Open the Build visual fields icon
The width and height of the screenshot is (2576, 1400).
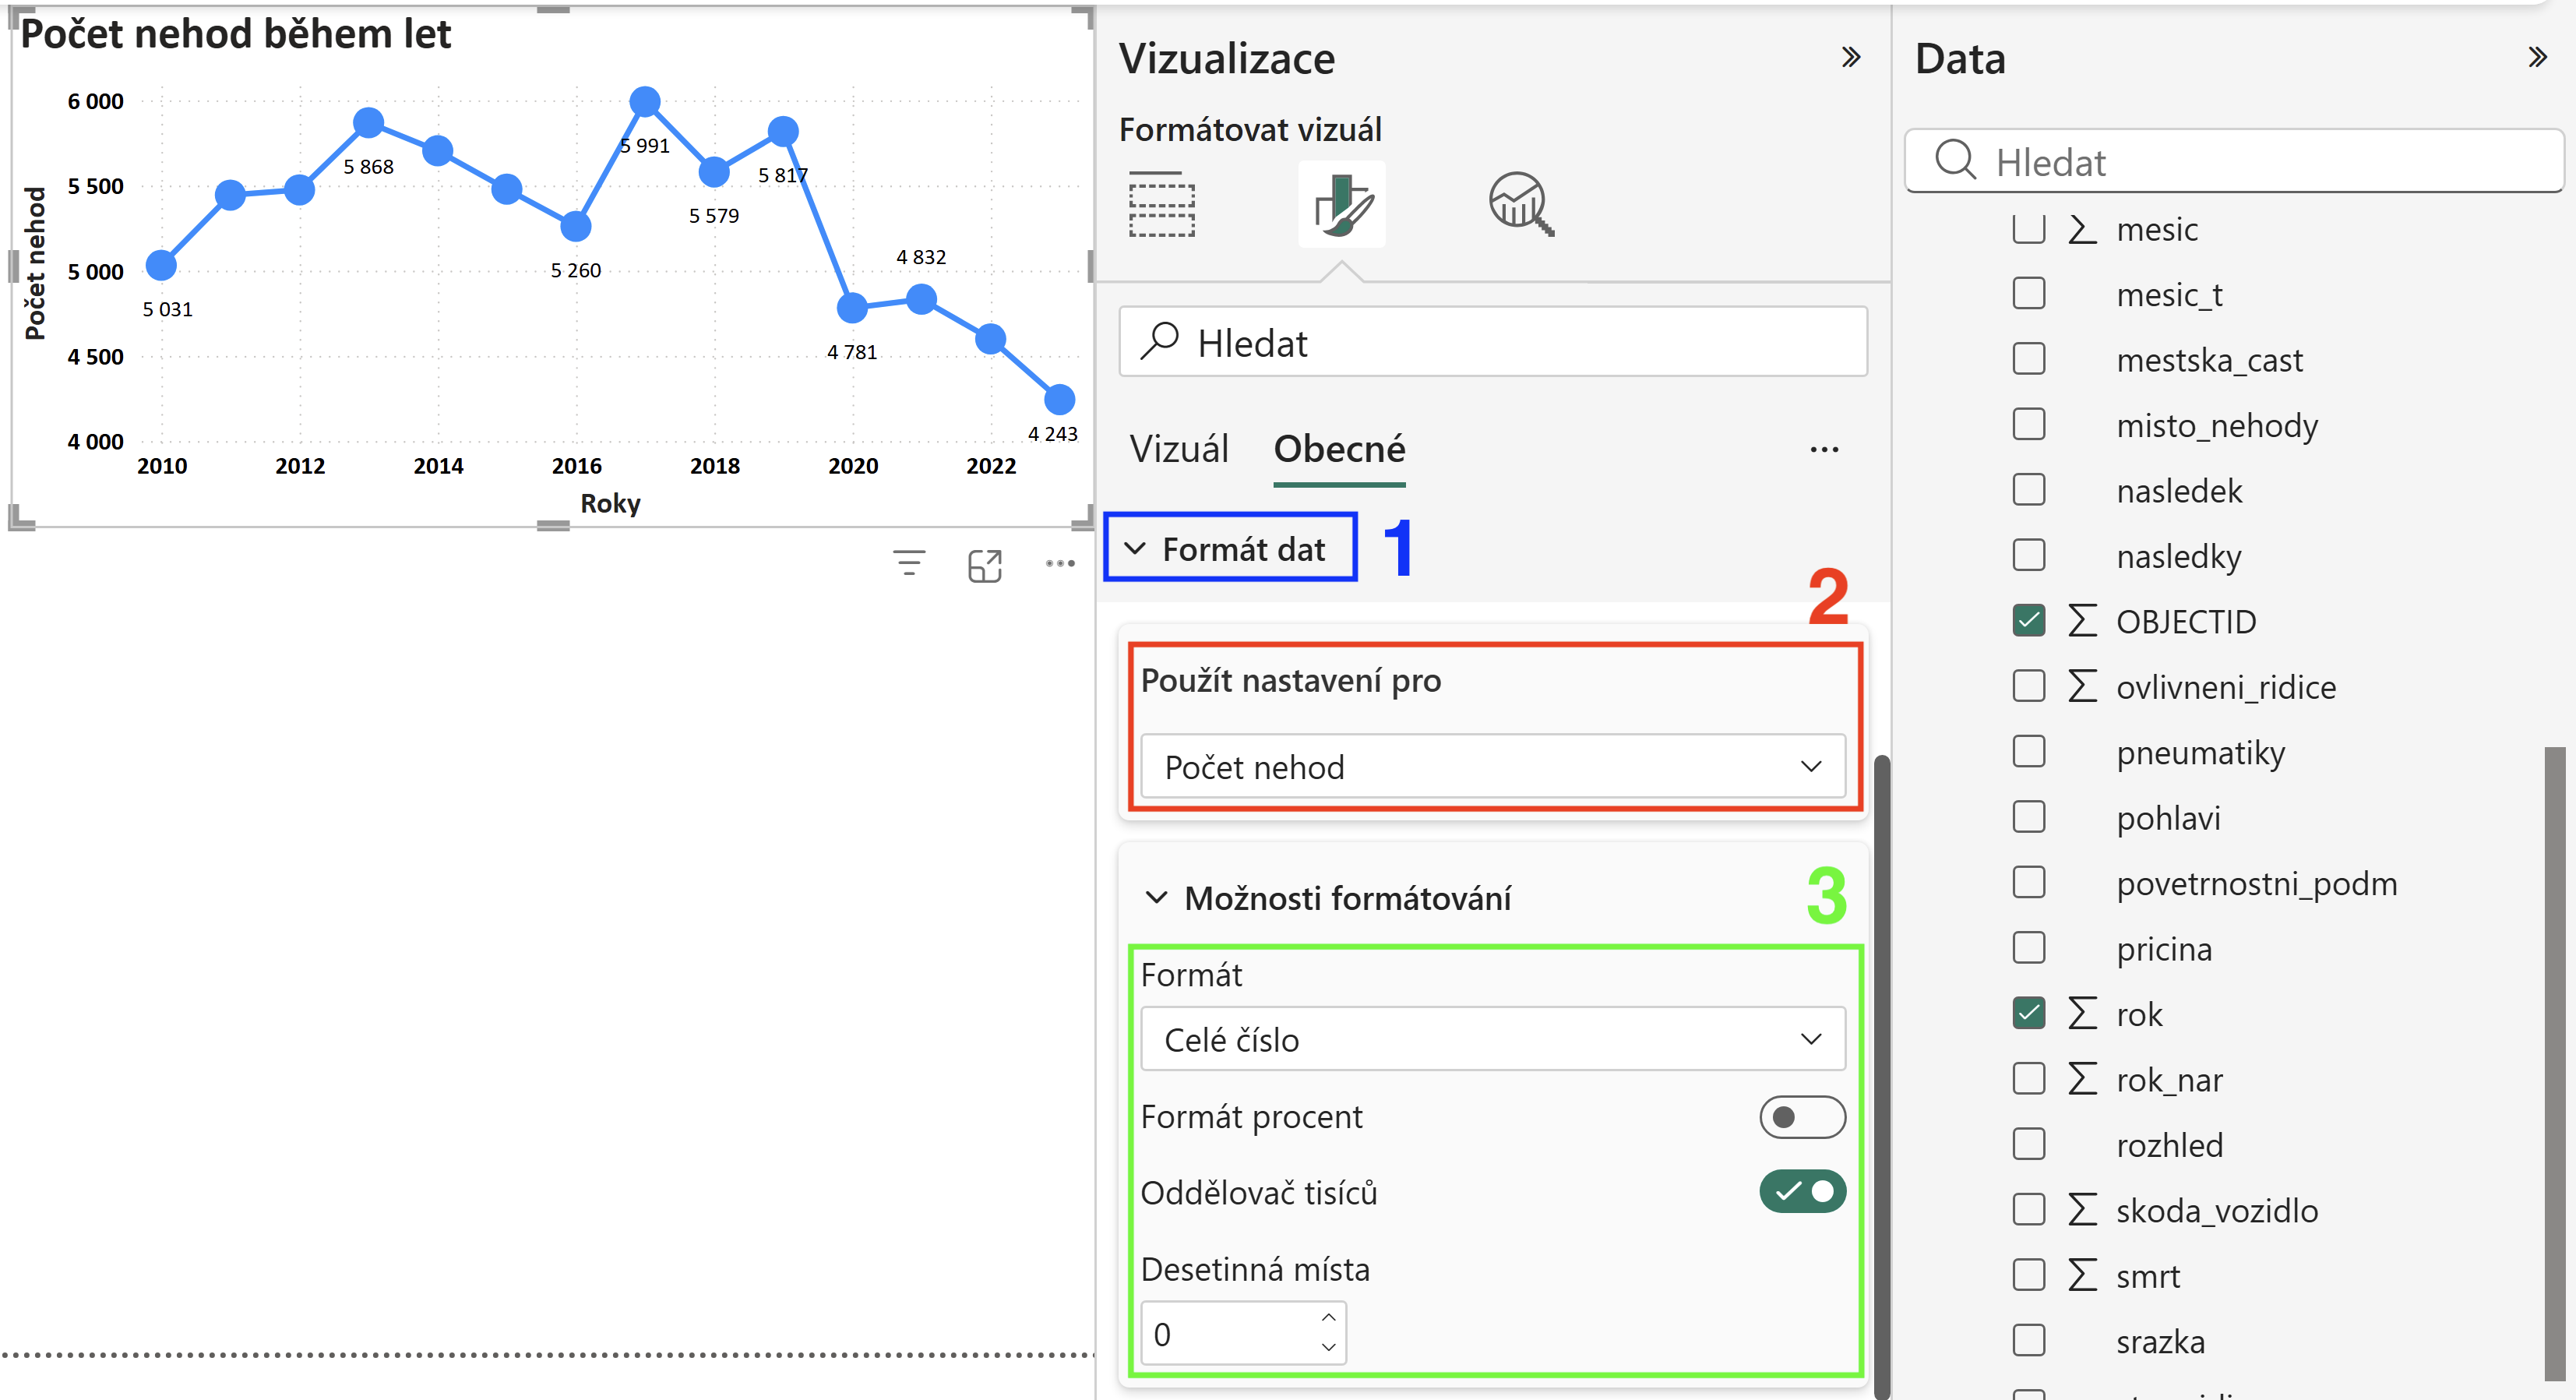coord(1161,204)
